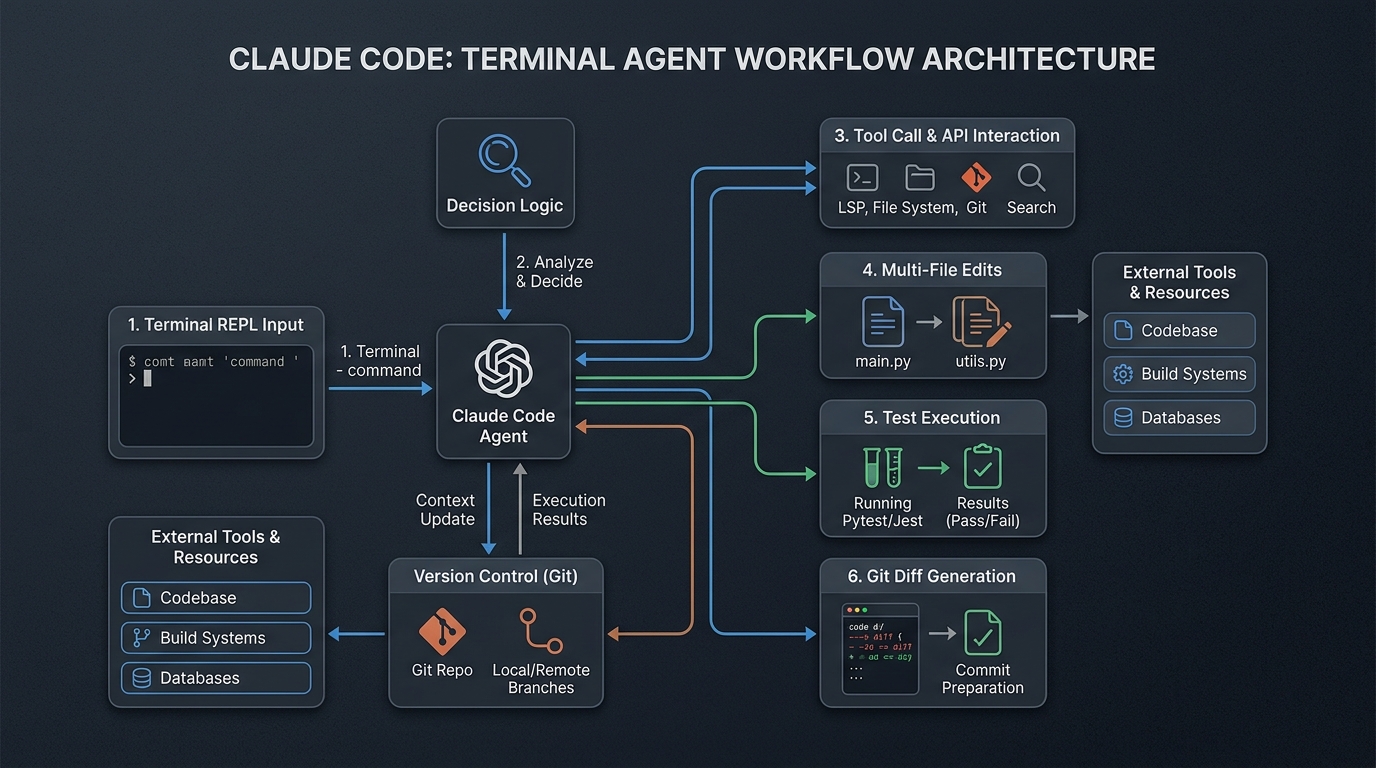1376x768 pixels.
Task: Click '5. Test Execution' header
Action: [932, 418]
